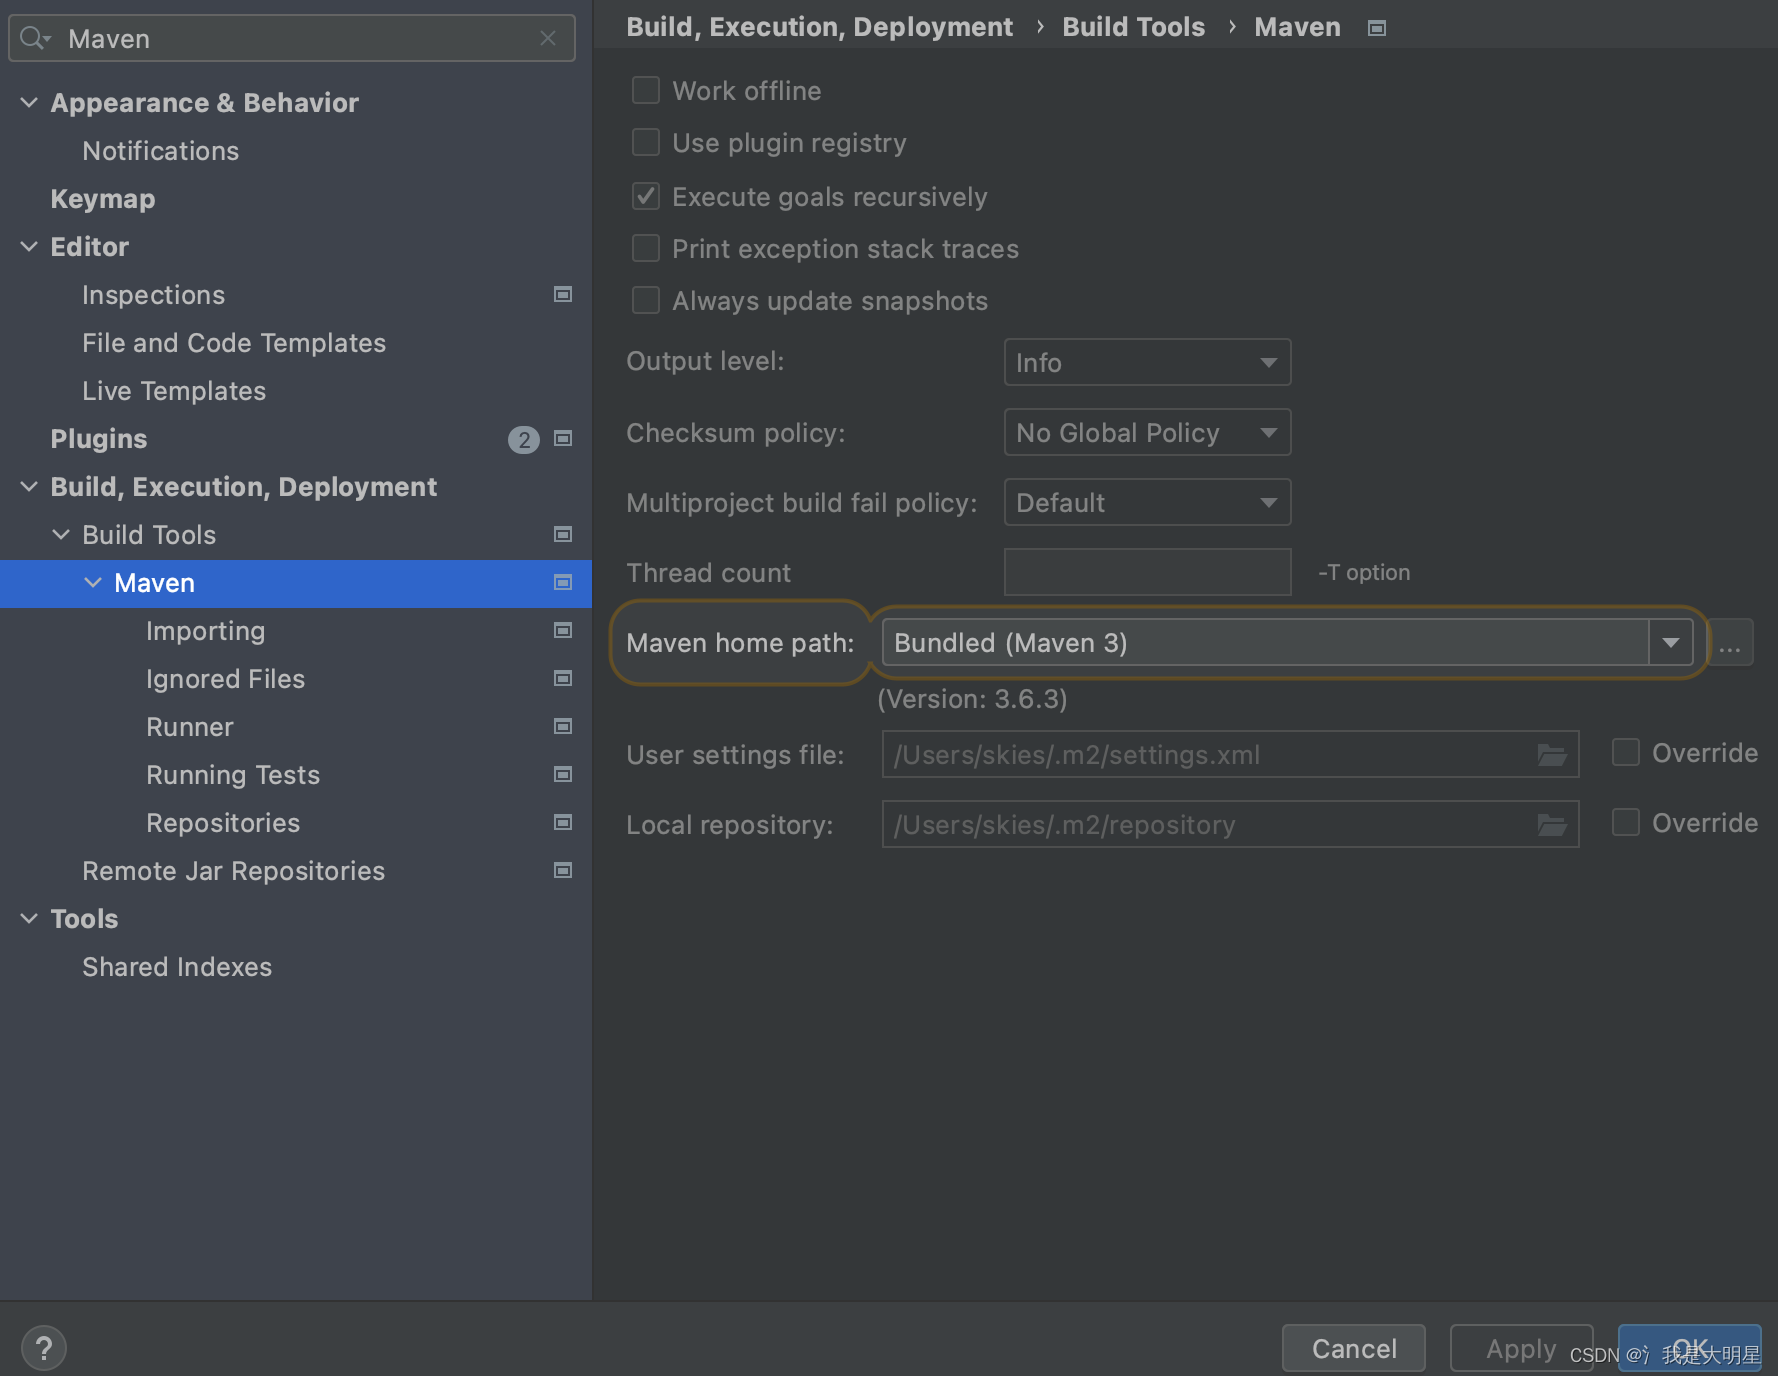The width and height of the screenshot is (1778, 1376).
Task: Browse folder icon for User settings file
Action: tap(1552, 754)
